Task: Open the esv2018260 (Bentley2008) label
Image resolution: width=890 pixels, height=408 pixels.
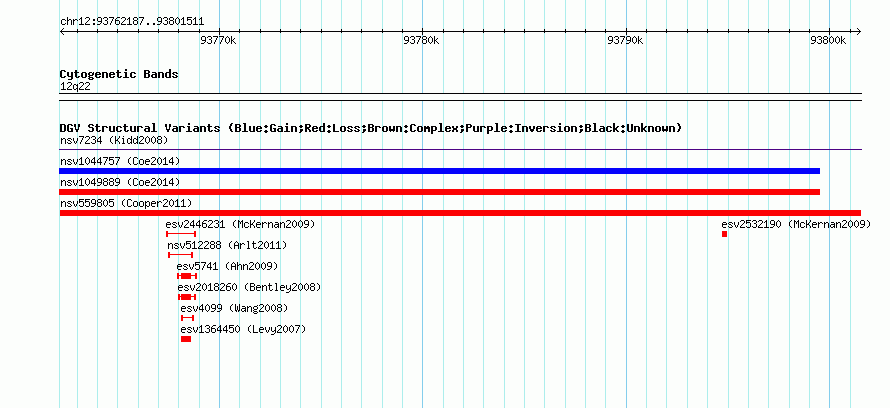Action: 249,287
